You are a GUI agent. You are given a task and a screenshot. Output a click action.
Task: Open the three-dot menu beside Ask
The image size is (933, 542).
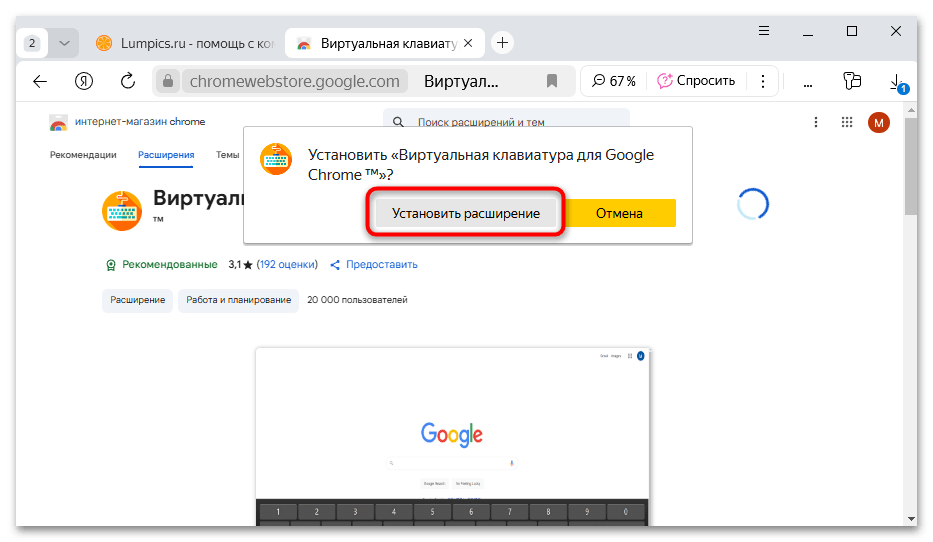(763, 81)
